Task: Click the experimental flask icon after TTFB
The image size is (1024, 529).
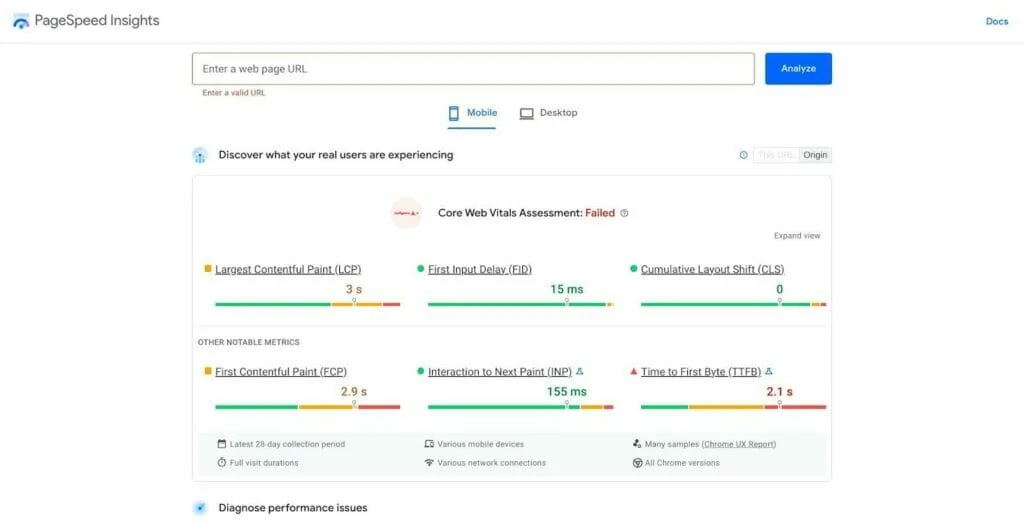Action: (x=769, y=371)
